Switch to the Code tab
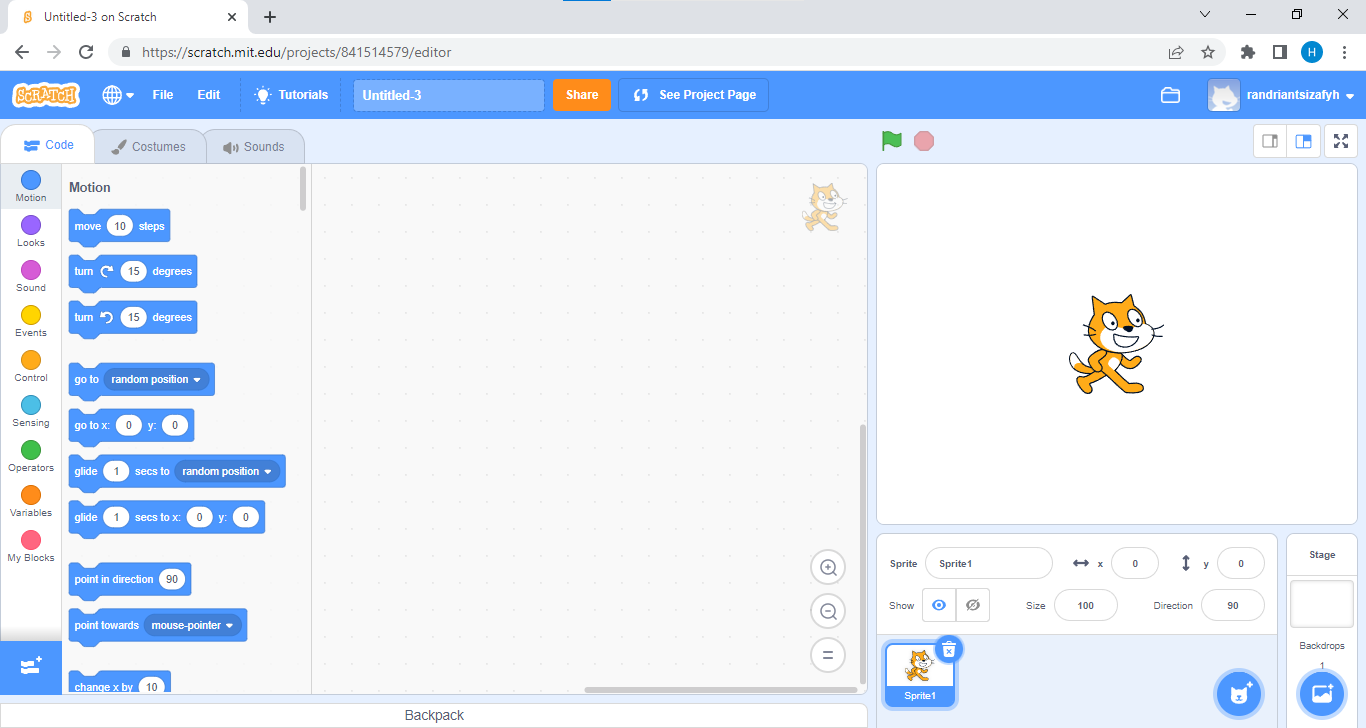Viewport: 1366px width, 728px height. 48,145
